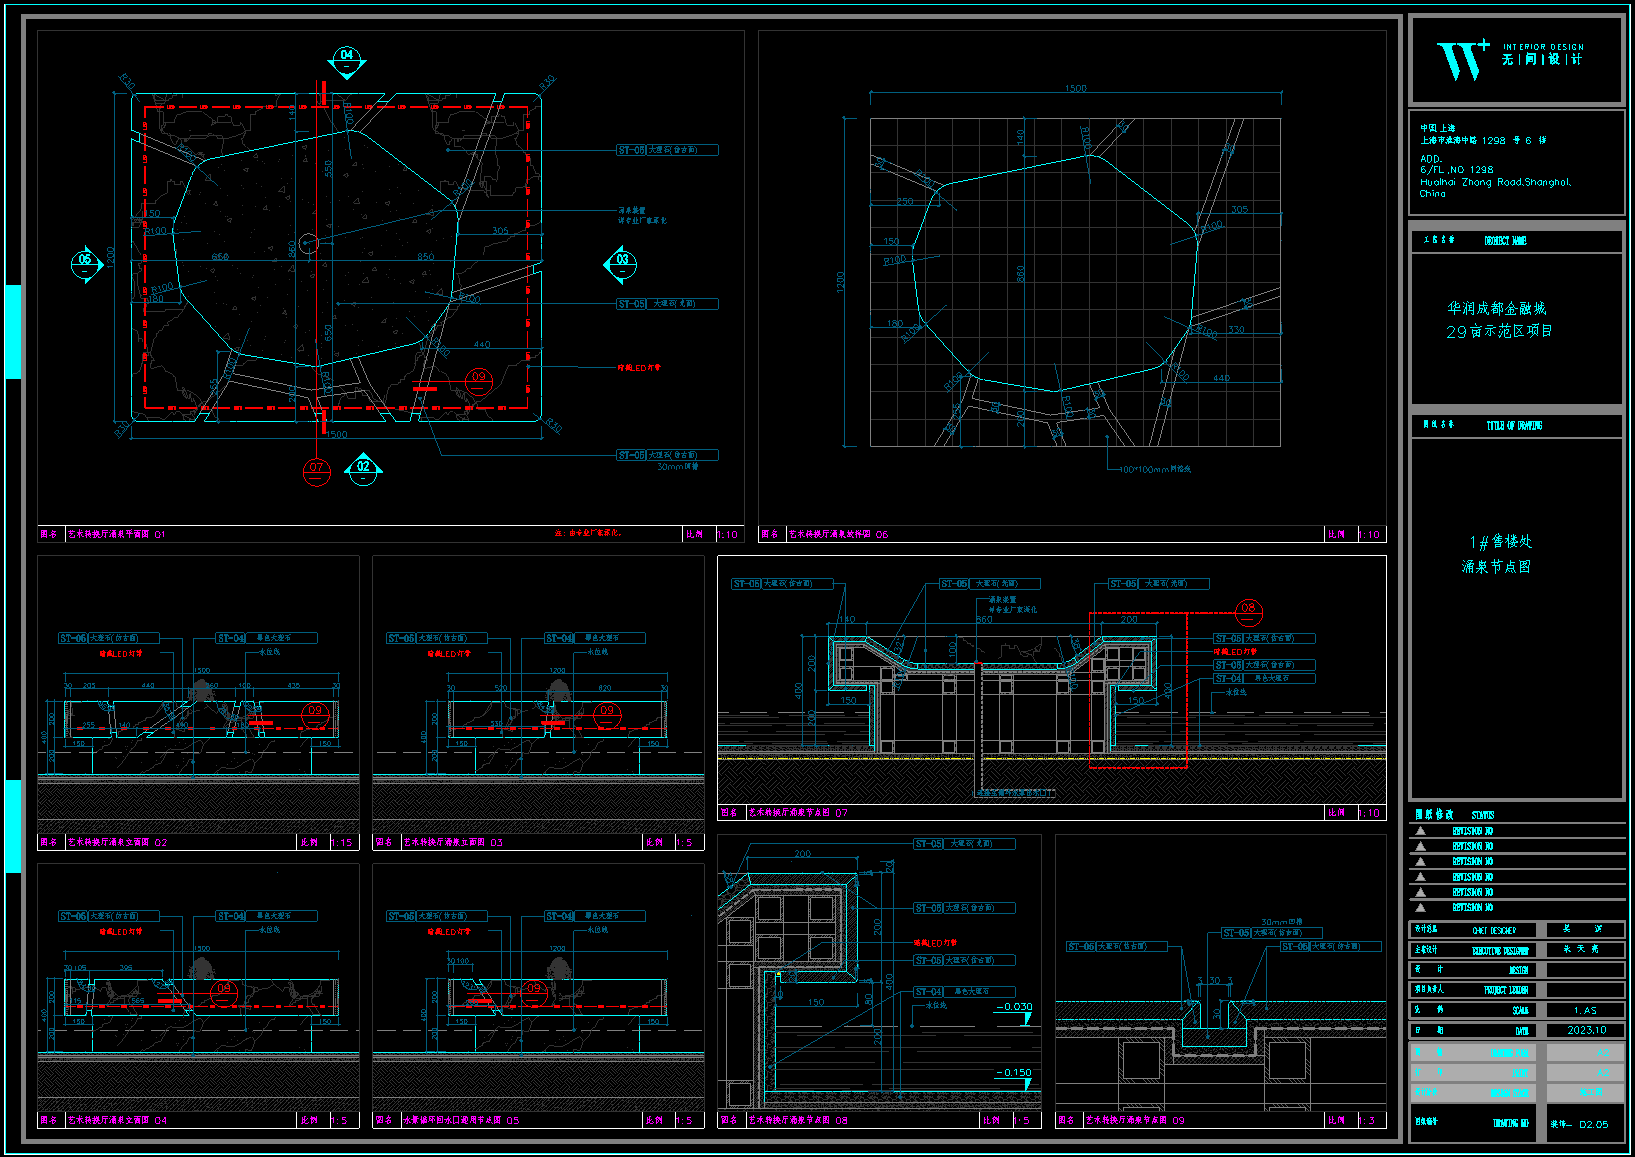Click the drawing 06 title label
Screen dimensions: 1635x1157
[x=838, y=534]
